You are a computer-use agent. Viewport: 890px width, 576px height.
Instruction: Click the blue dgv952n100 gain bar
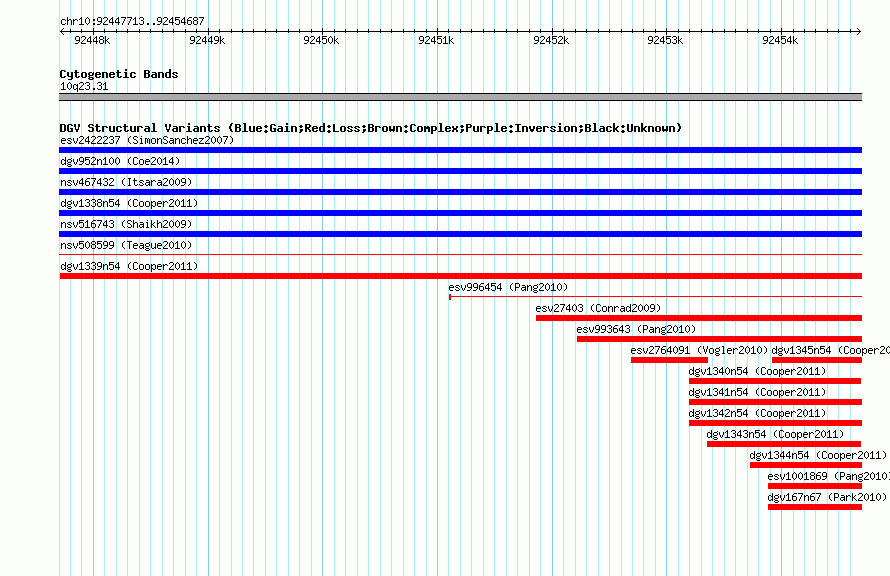click(460, 171)
